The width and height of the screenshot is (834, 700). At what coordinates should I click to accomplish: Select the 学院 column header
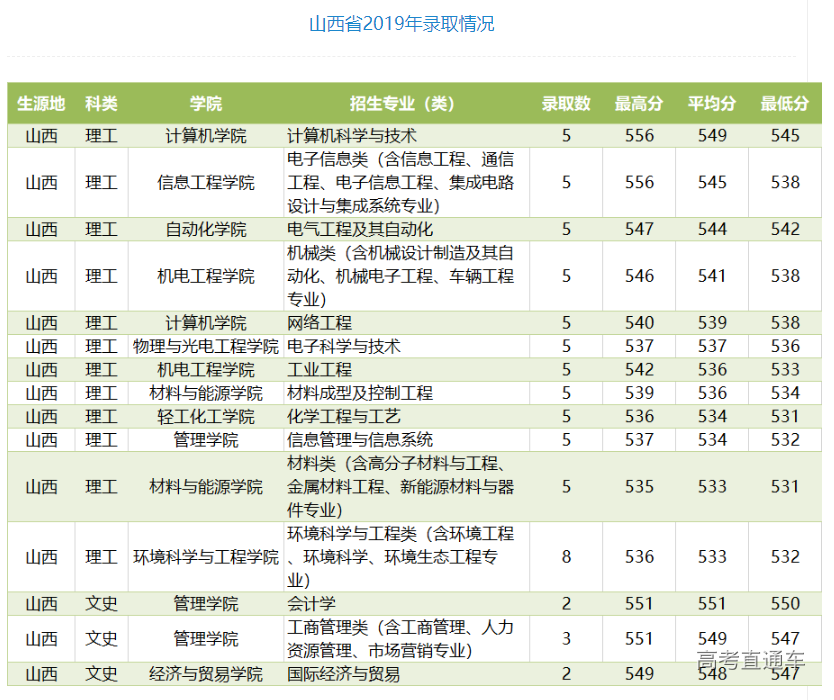[x=206, y=104]
